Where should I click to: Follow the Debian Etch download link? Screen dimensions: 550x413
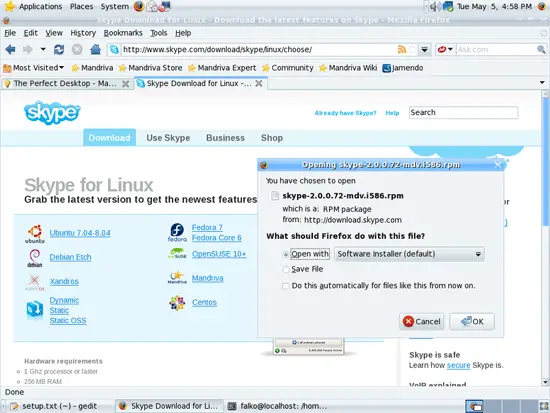tap(71, 257)
